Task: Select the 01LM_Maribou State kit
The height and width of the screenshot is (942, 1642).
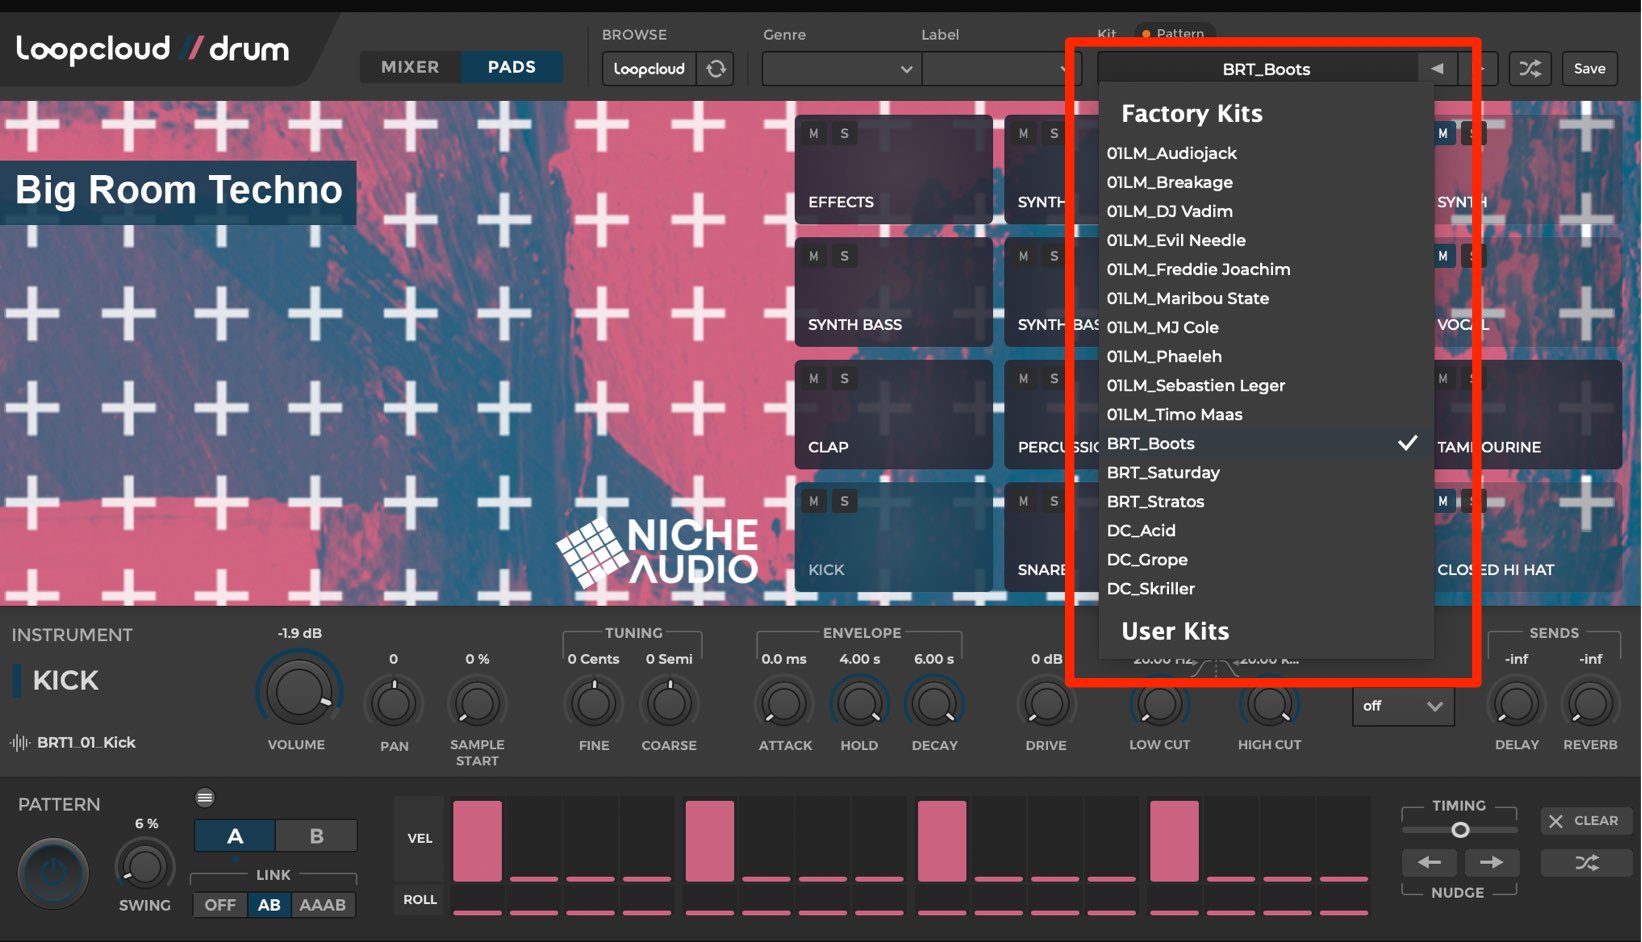Action: (x=1266, y=298)
